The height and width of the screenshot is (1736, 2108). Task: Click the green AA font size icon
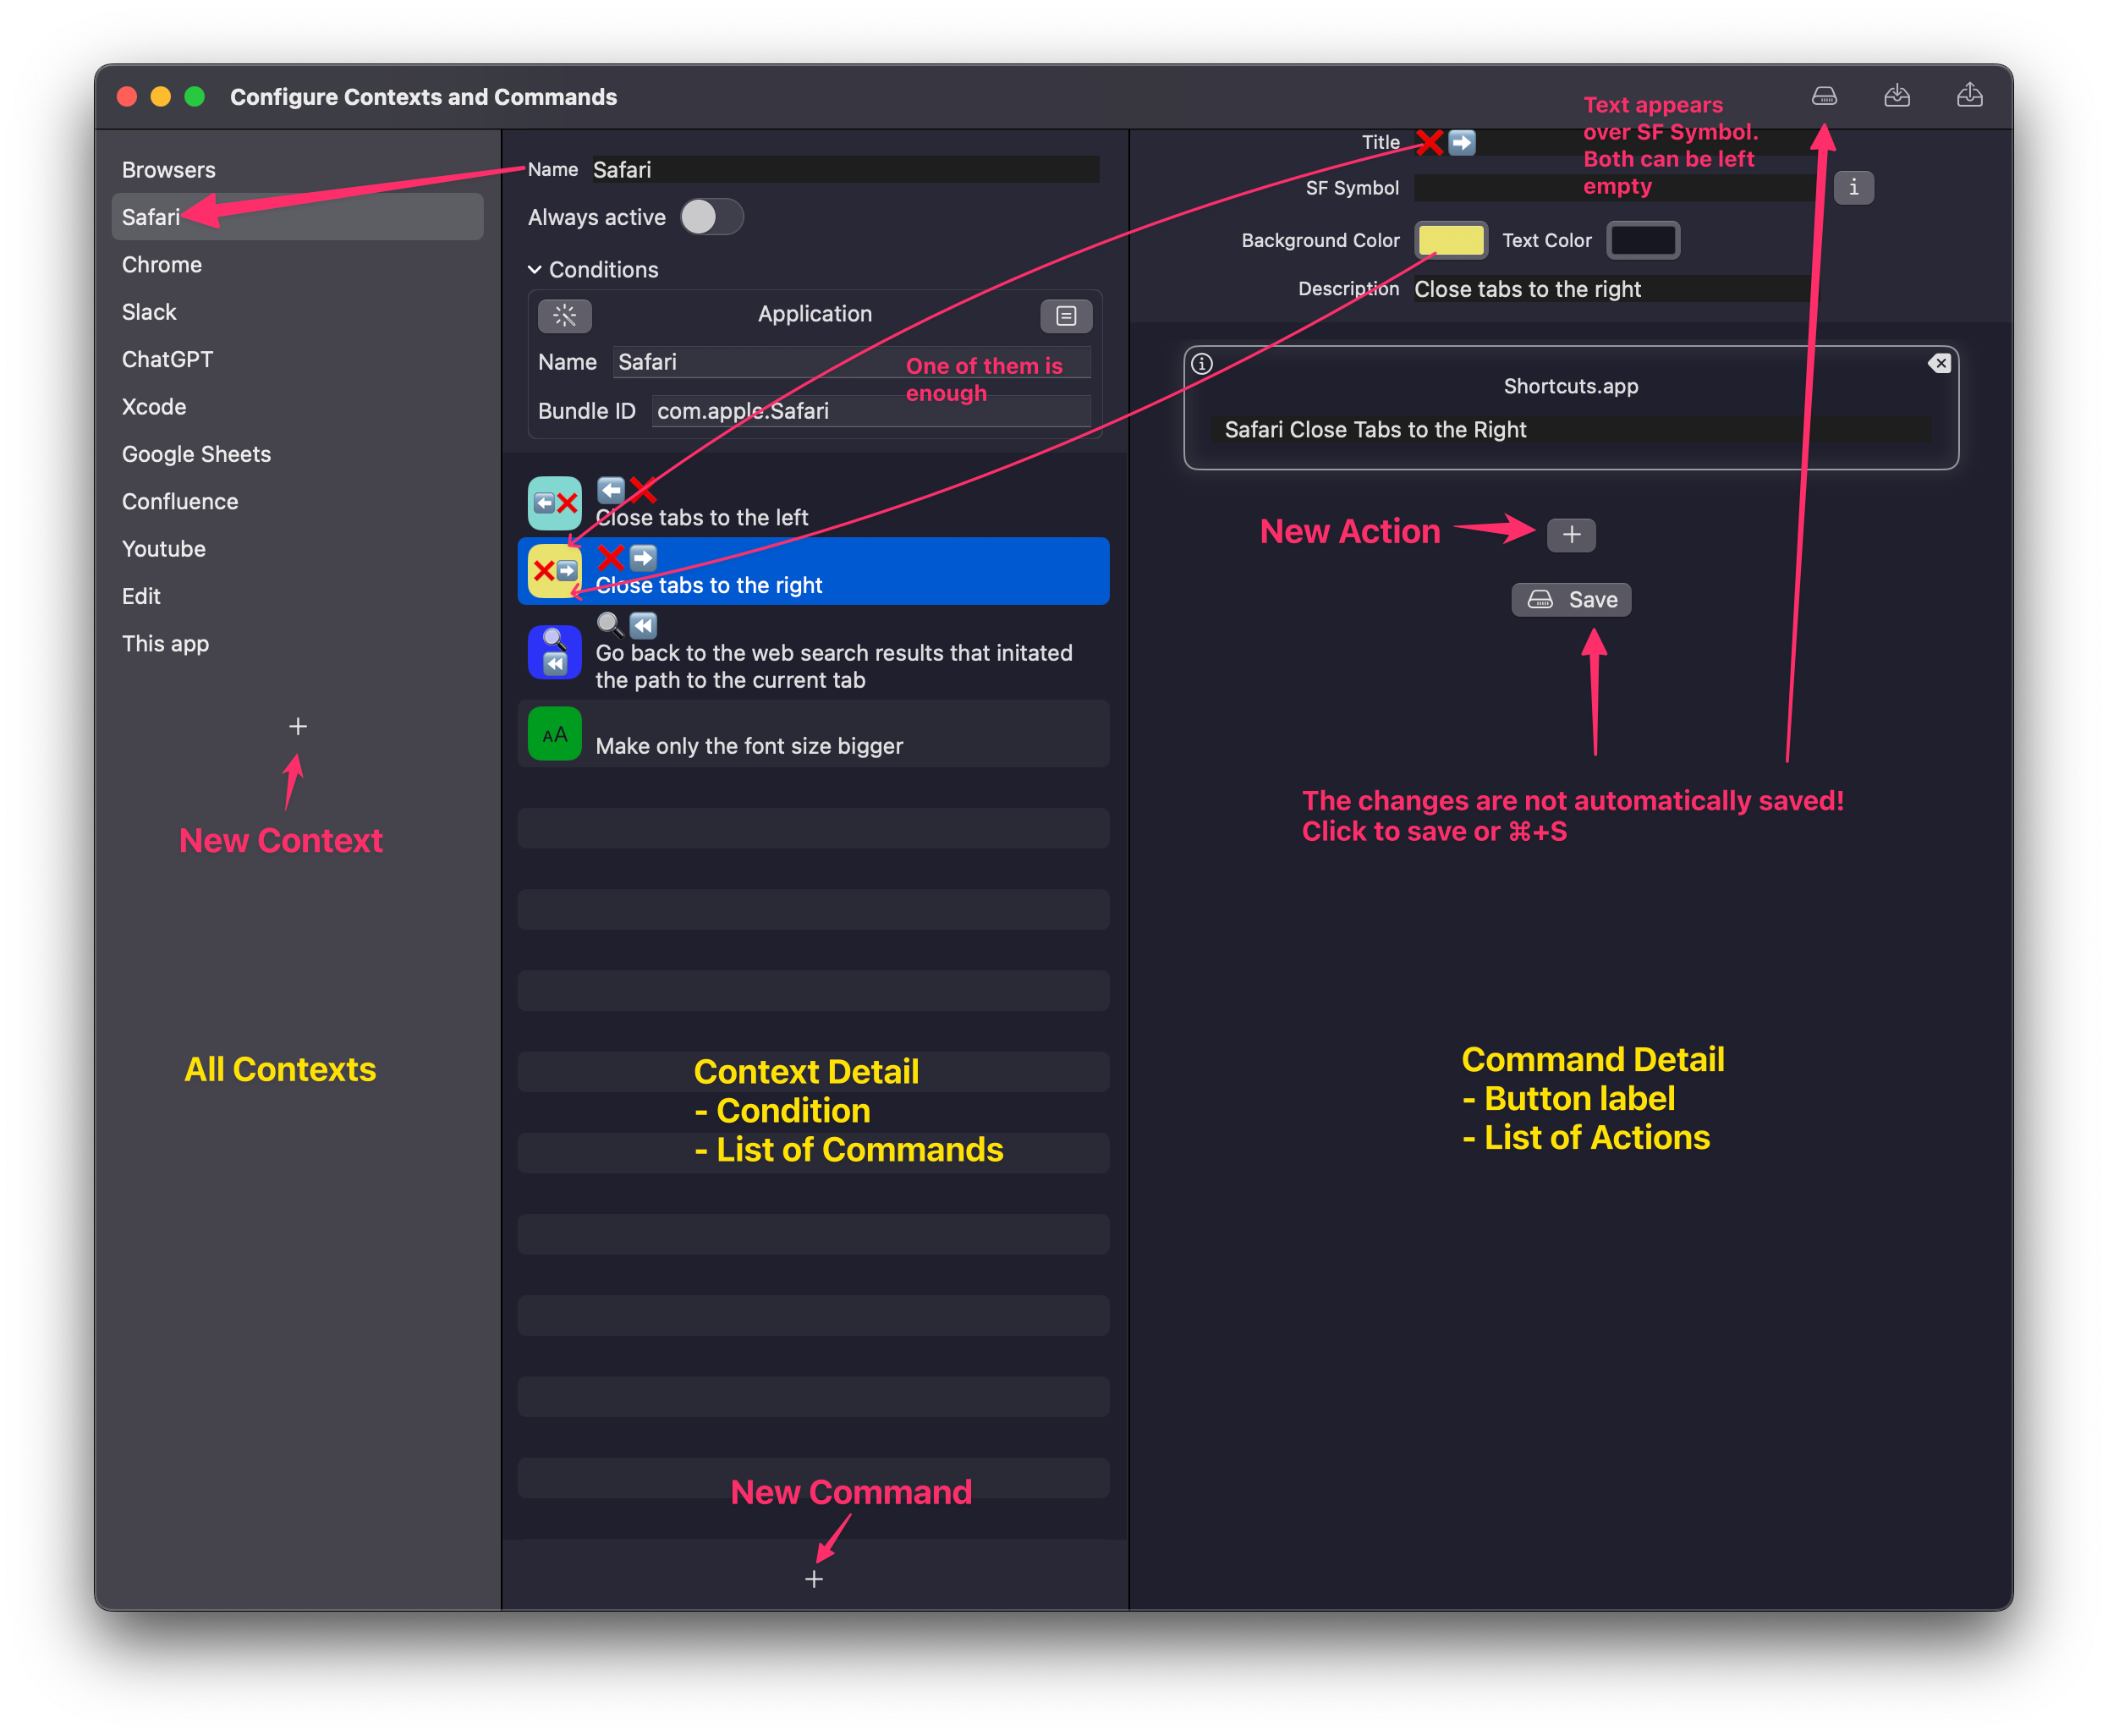[555, 734]
